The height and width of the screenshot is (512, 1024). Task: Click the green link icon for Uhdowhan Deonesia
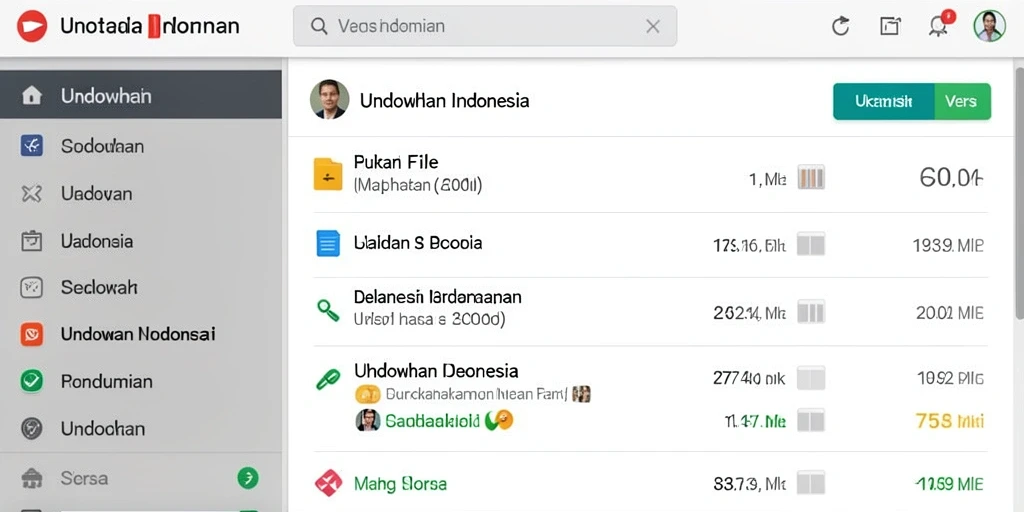pyautogui.click(x=328, y=379)
